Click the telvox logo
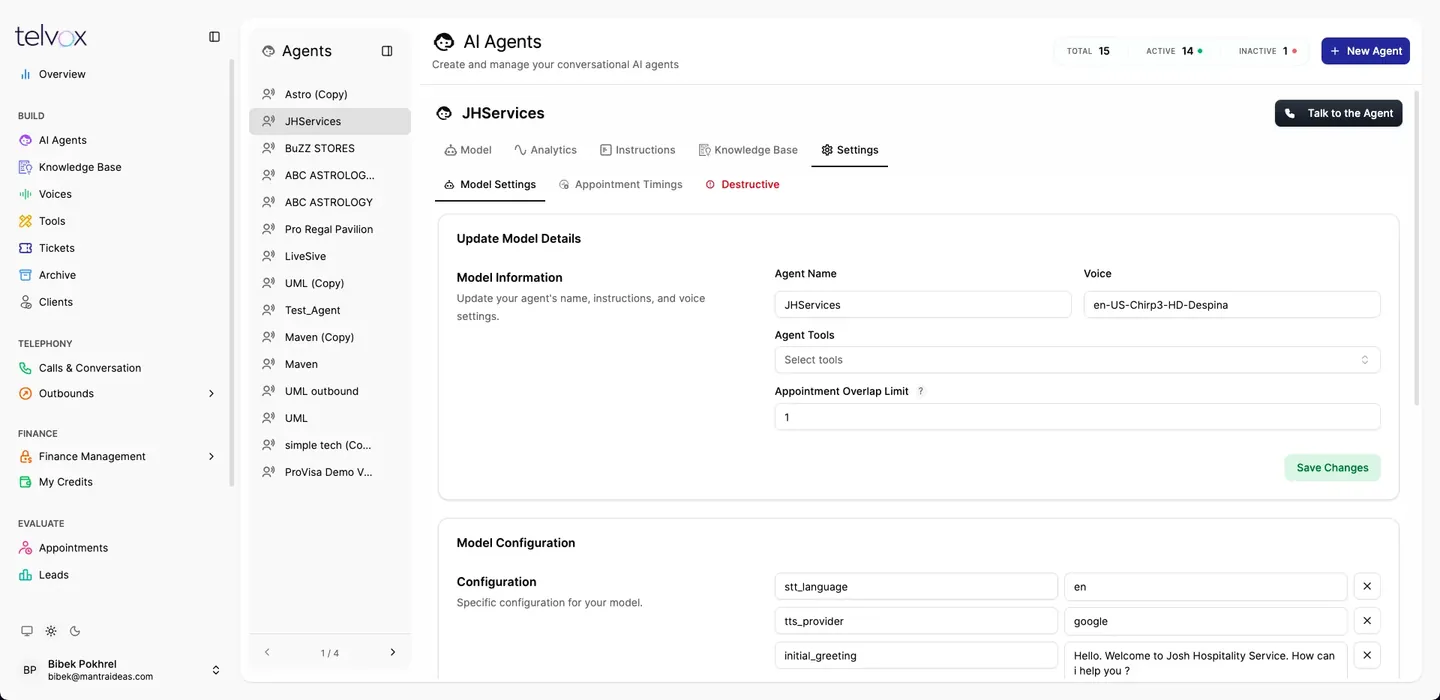Screen dimensions: 1440x700 (51, 36)
